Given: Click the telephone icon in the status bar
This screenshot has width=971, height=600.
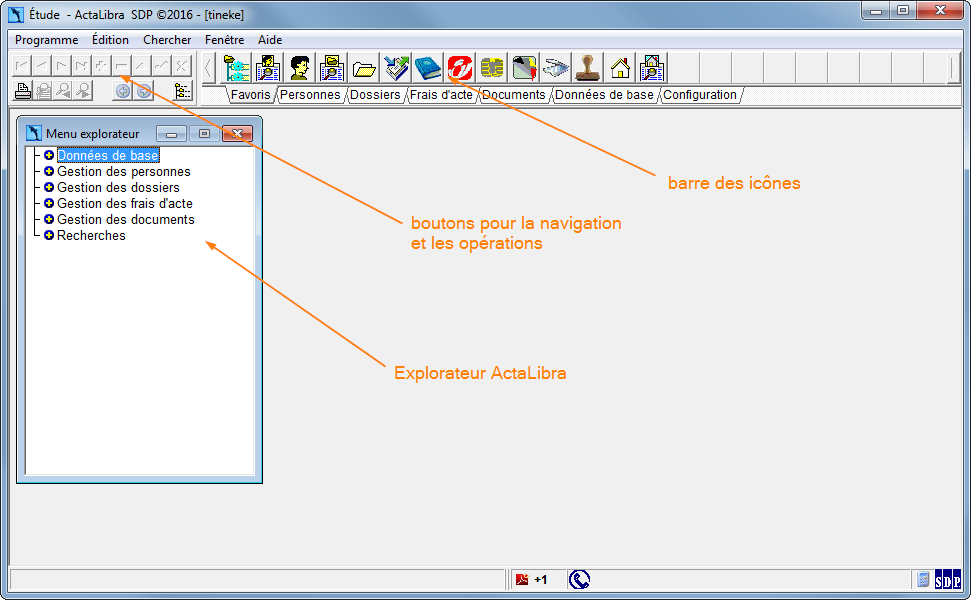Looking at the screenshot, I should tap(579, 580).
